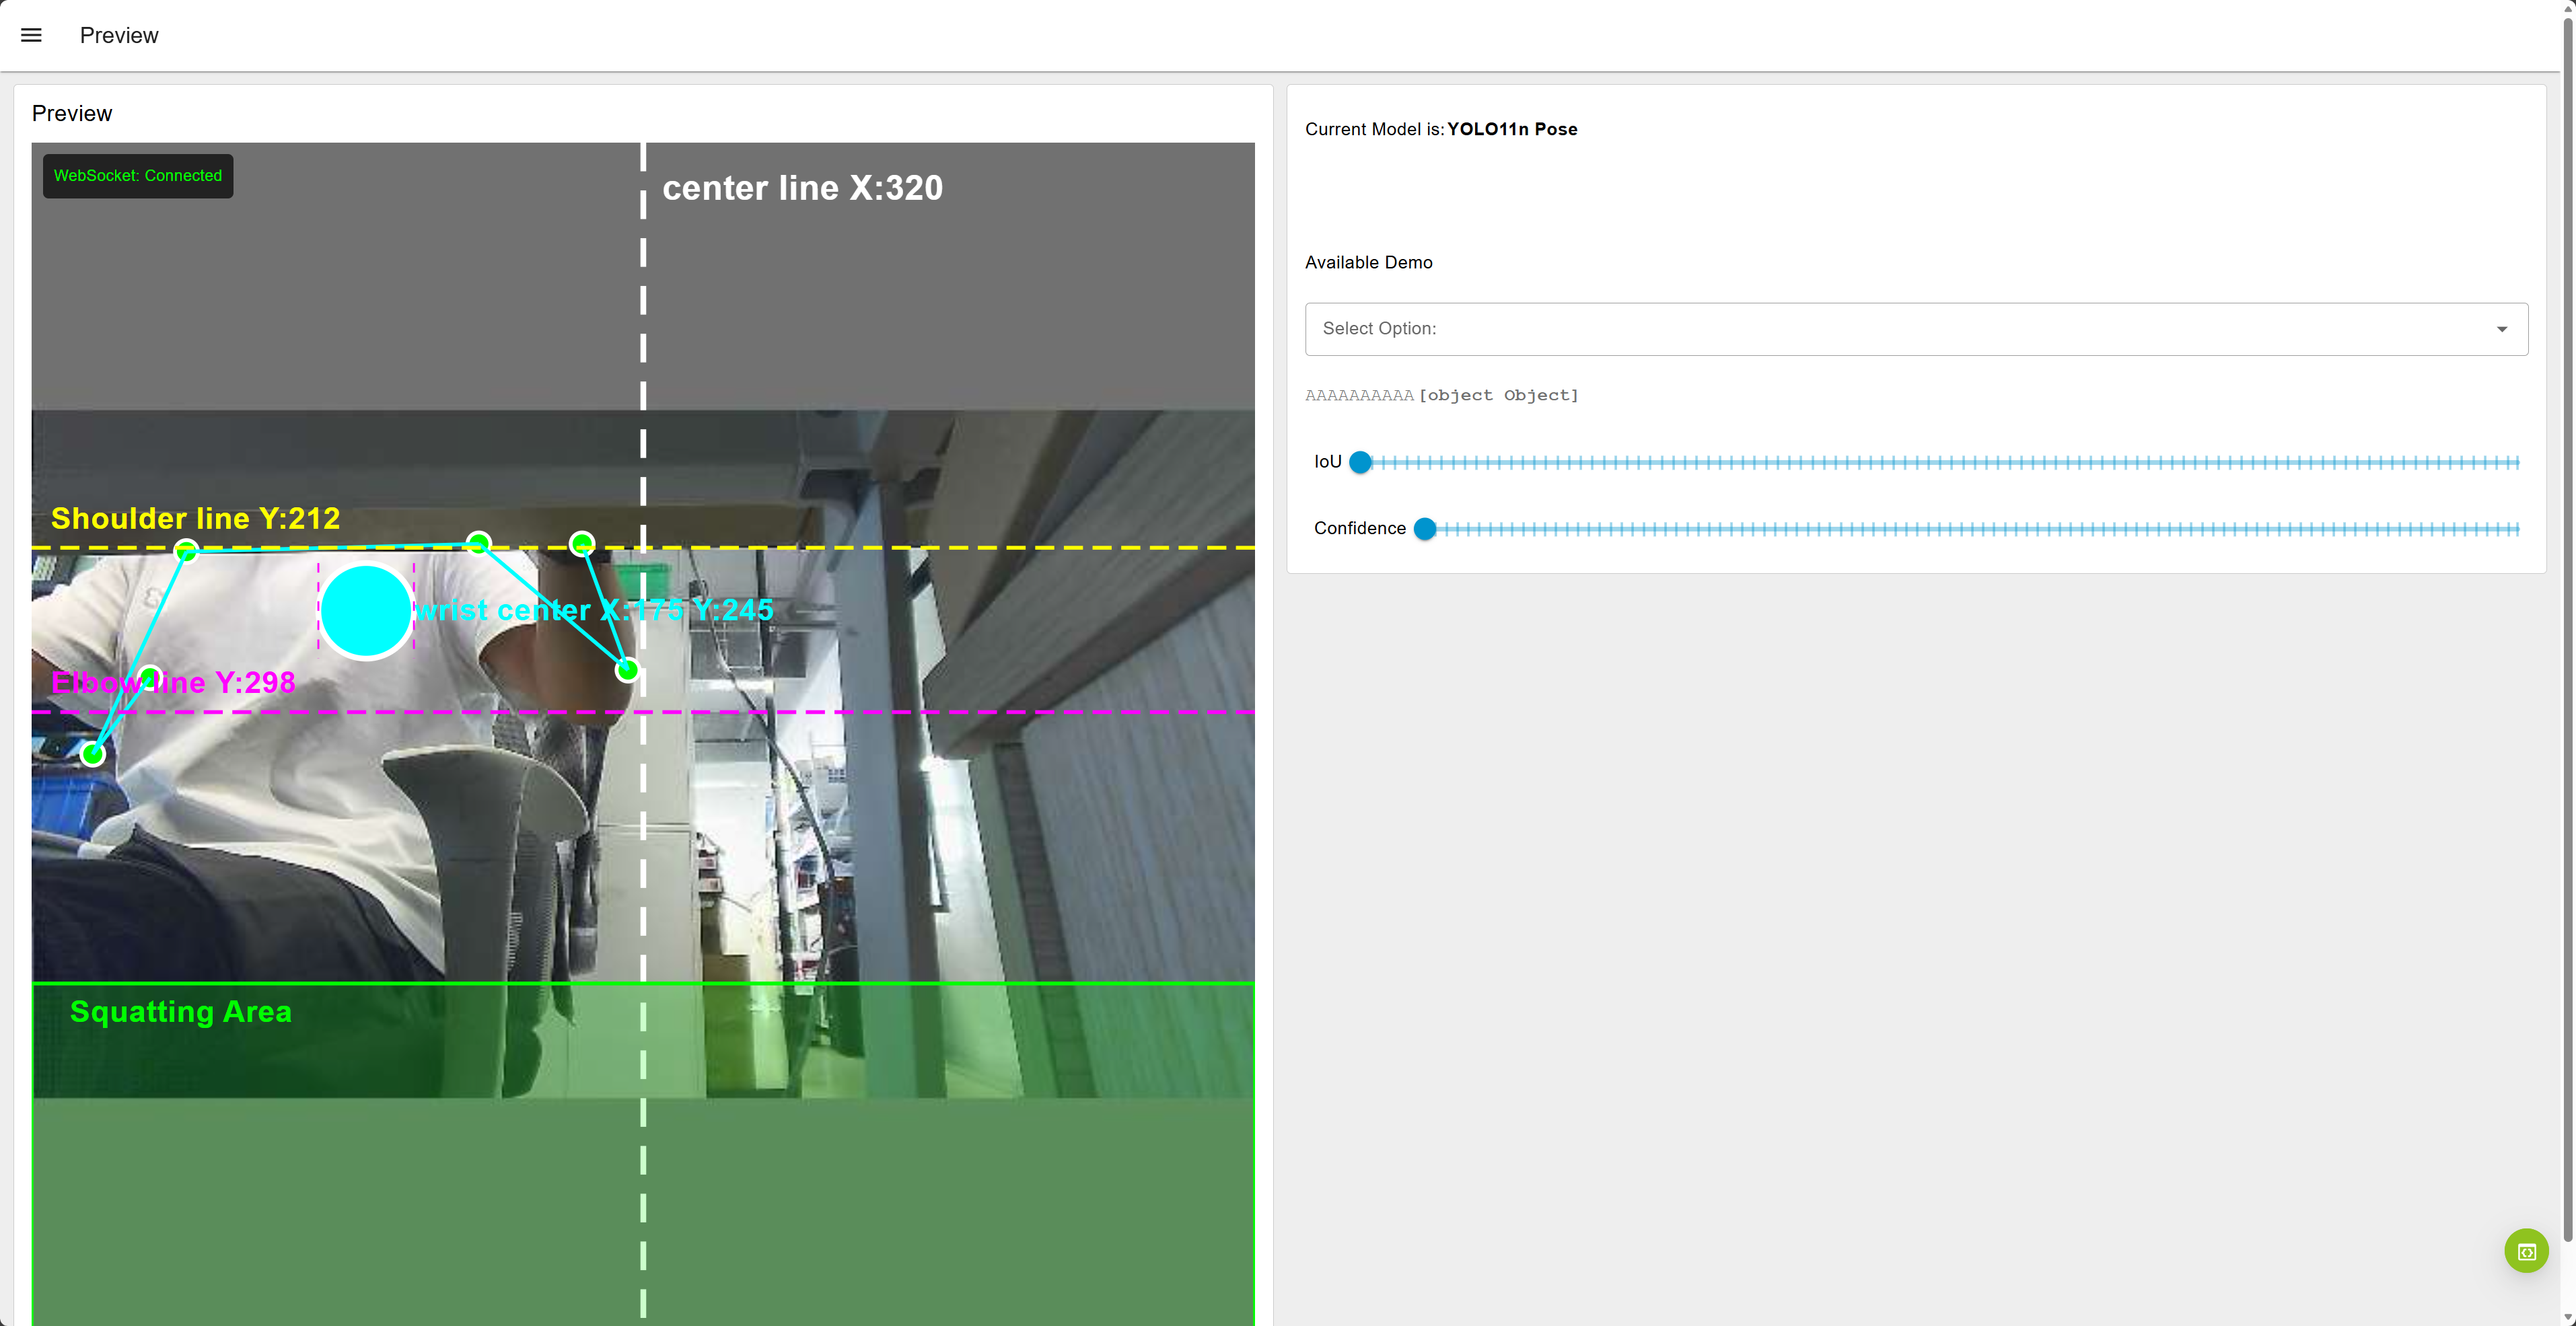Image resolution: width=2576 pixels, height=1326 pixels.
Task: Click the Preview panel heading
Action: click(72, 113)
